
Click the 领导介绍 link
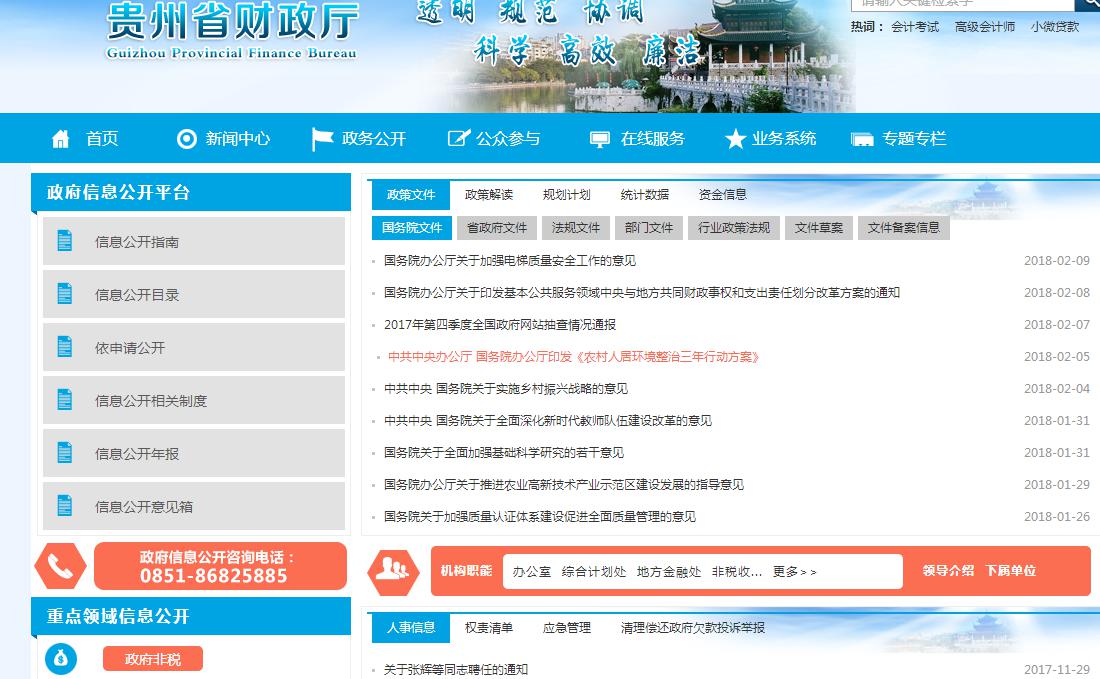948,571
